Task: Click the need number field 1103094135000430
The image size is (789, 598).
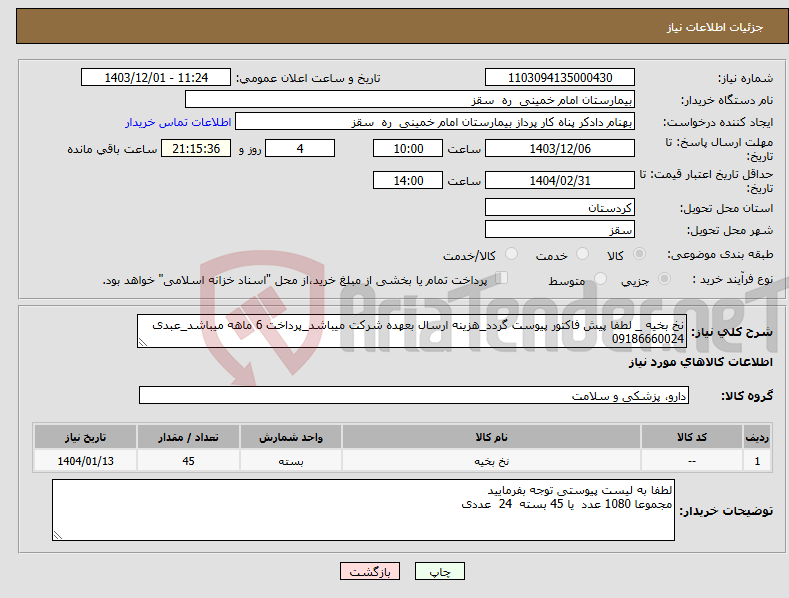Action: [x=560, y=78]
